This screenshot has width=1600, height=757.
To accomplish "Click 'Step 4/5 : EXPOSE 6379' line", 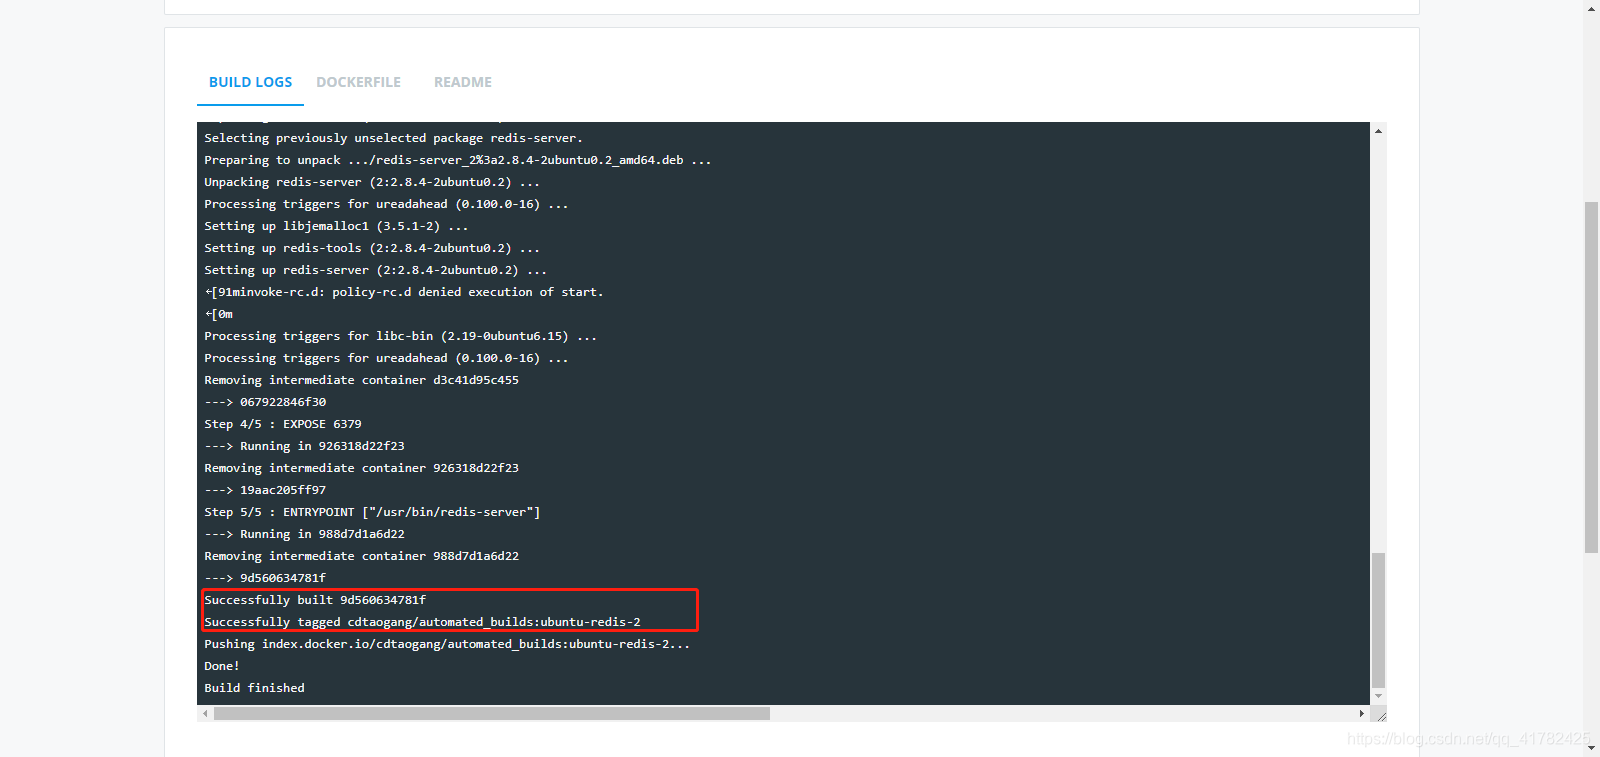I will [283, 424].
